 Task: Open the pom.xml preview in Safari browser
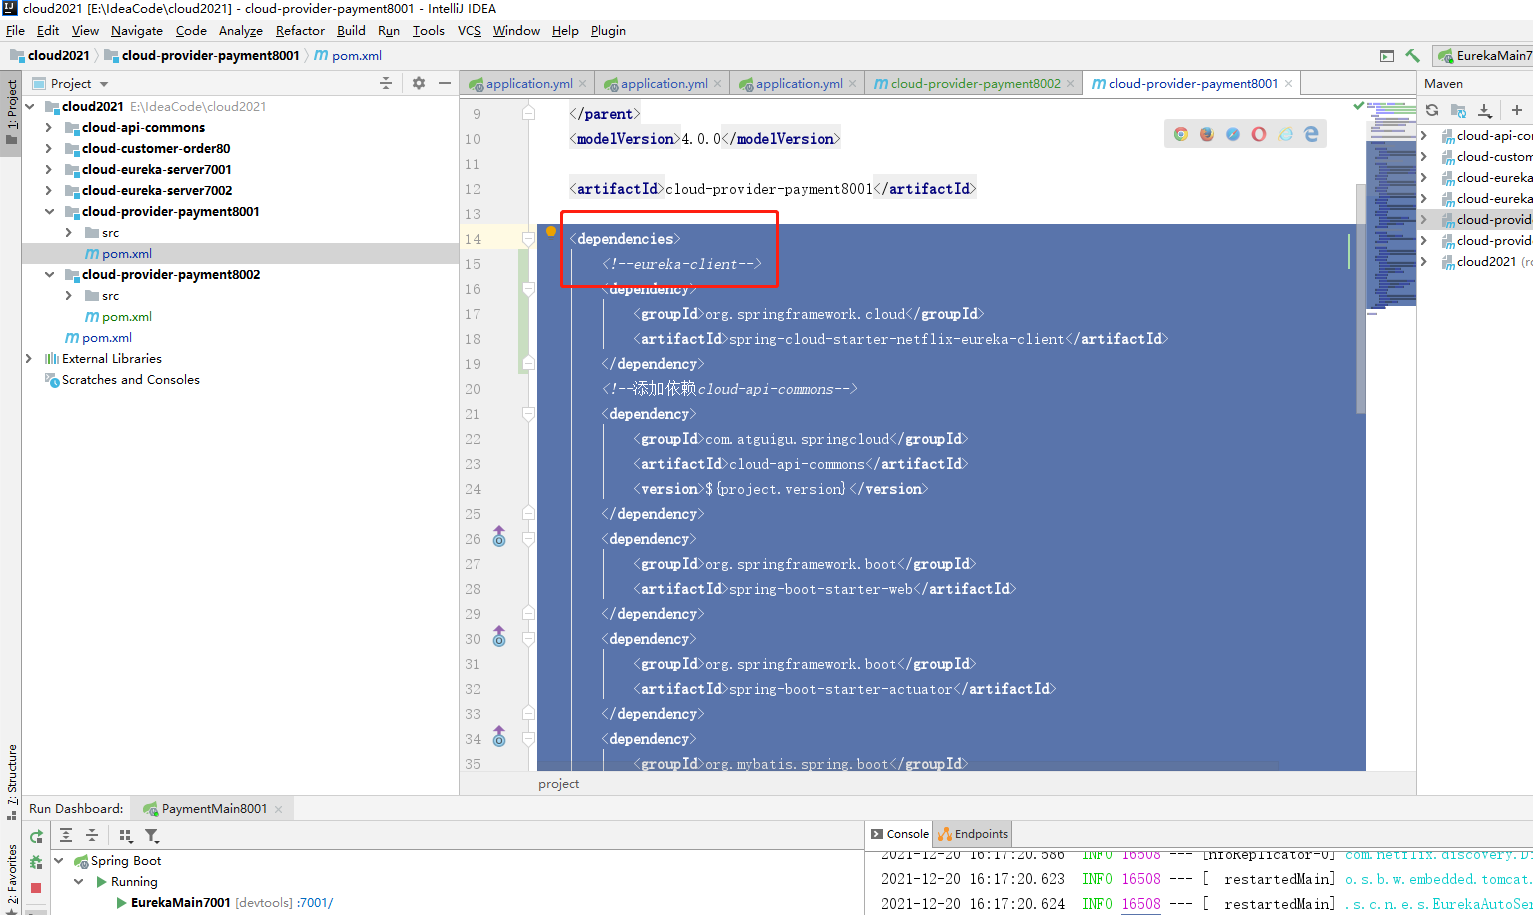(1233, 134)
